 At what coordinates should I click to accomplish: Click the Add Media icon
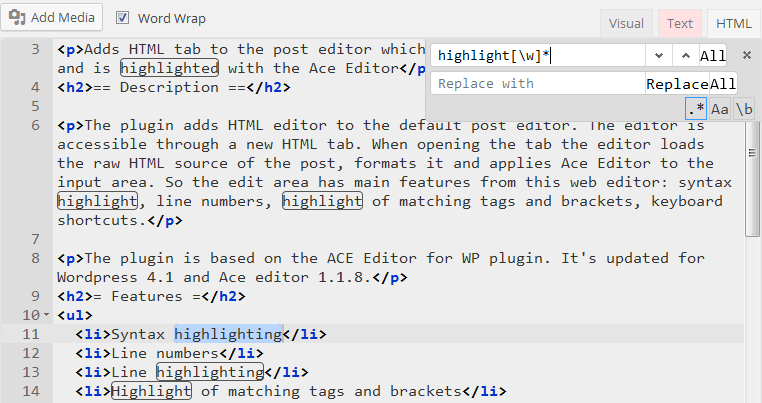click(x=17, y=17)
